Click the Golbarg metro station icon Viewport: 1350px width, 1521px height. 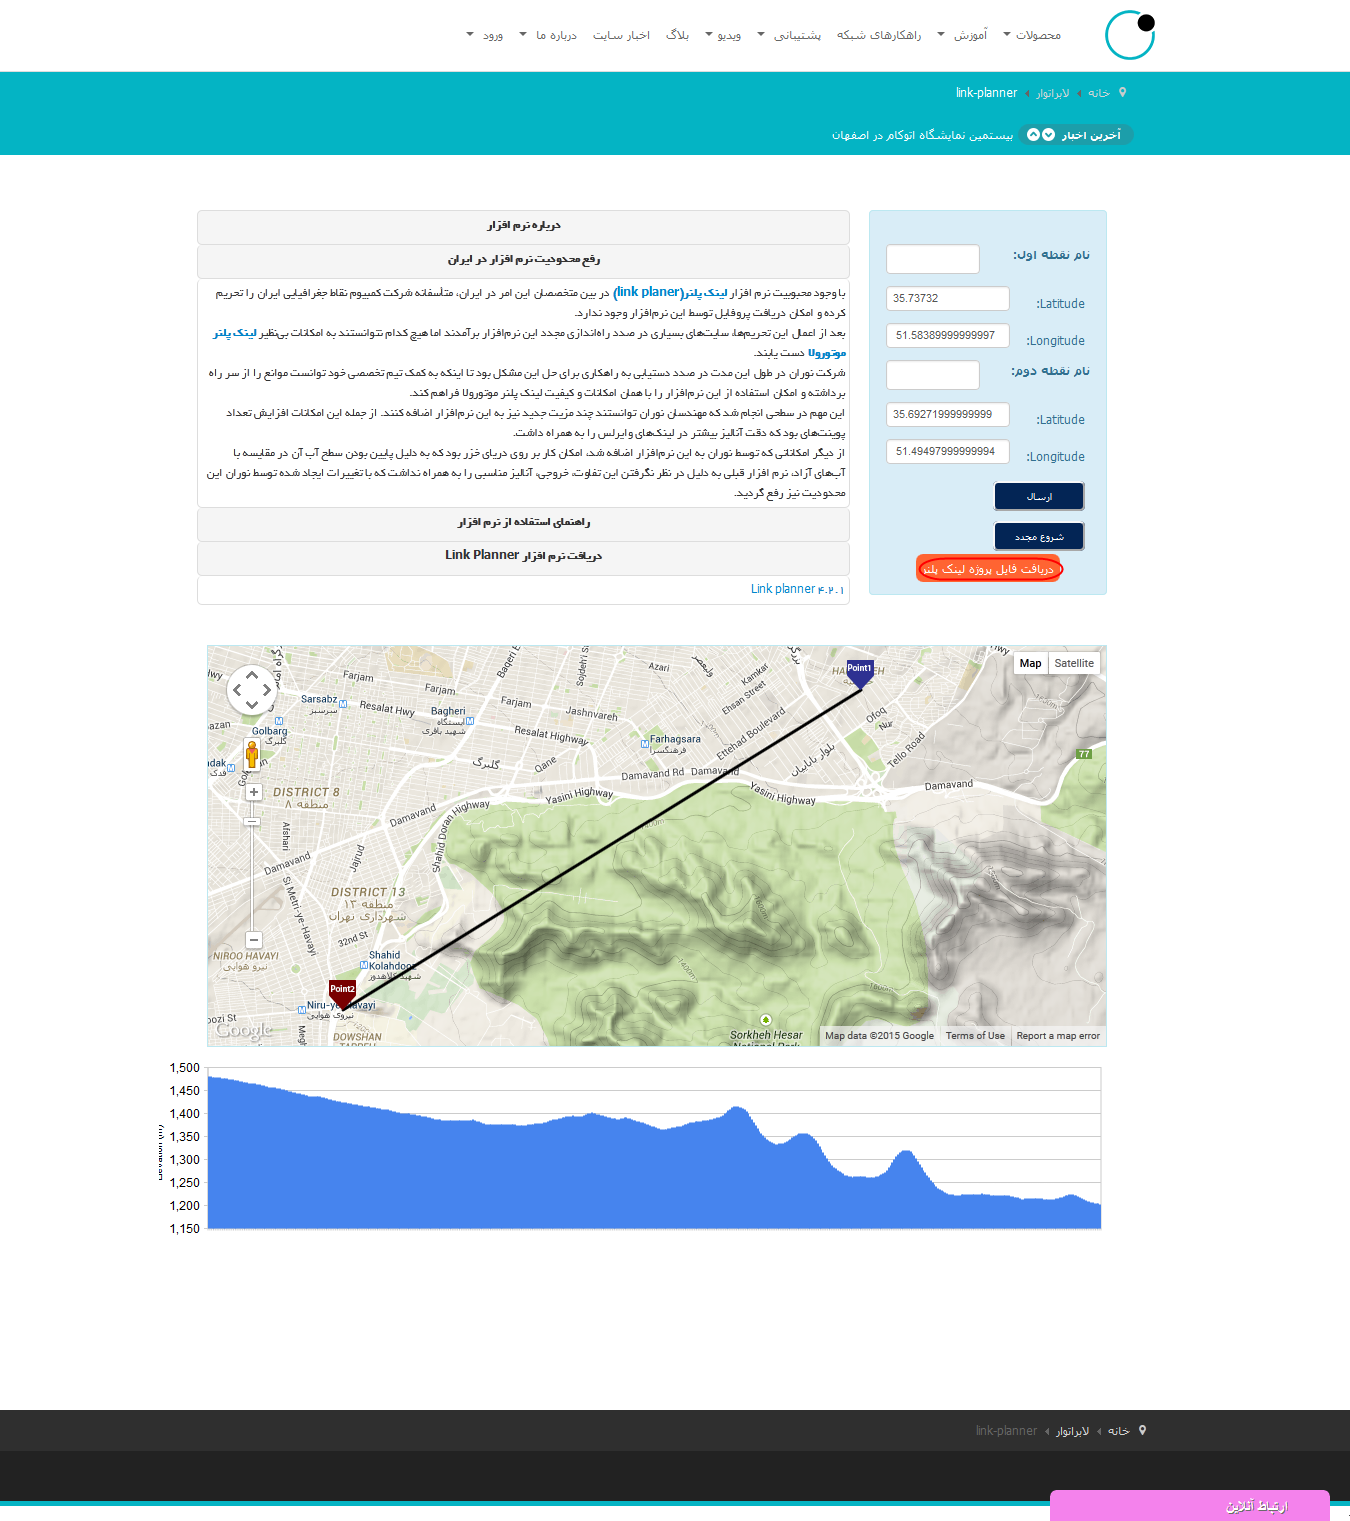click(x=278, y=721)
